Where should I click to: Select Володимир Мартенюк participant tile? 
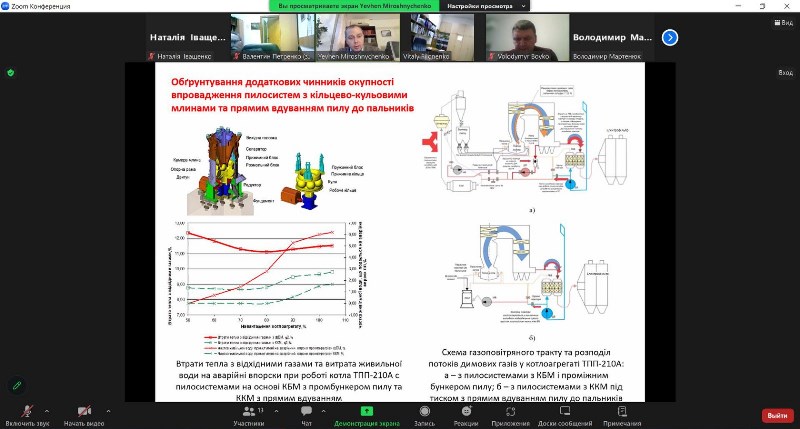(612, 38)
